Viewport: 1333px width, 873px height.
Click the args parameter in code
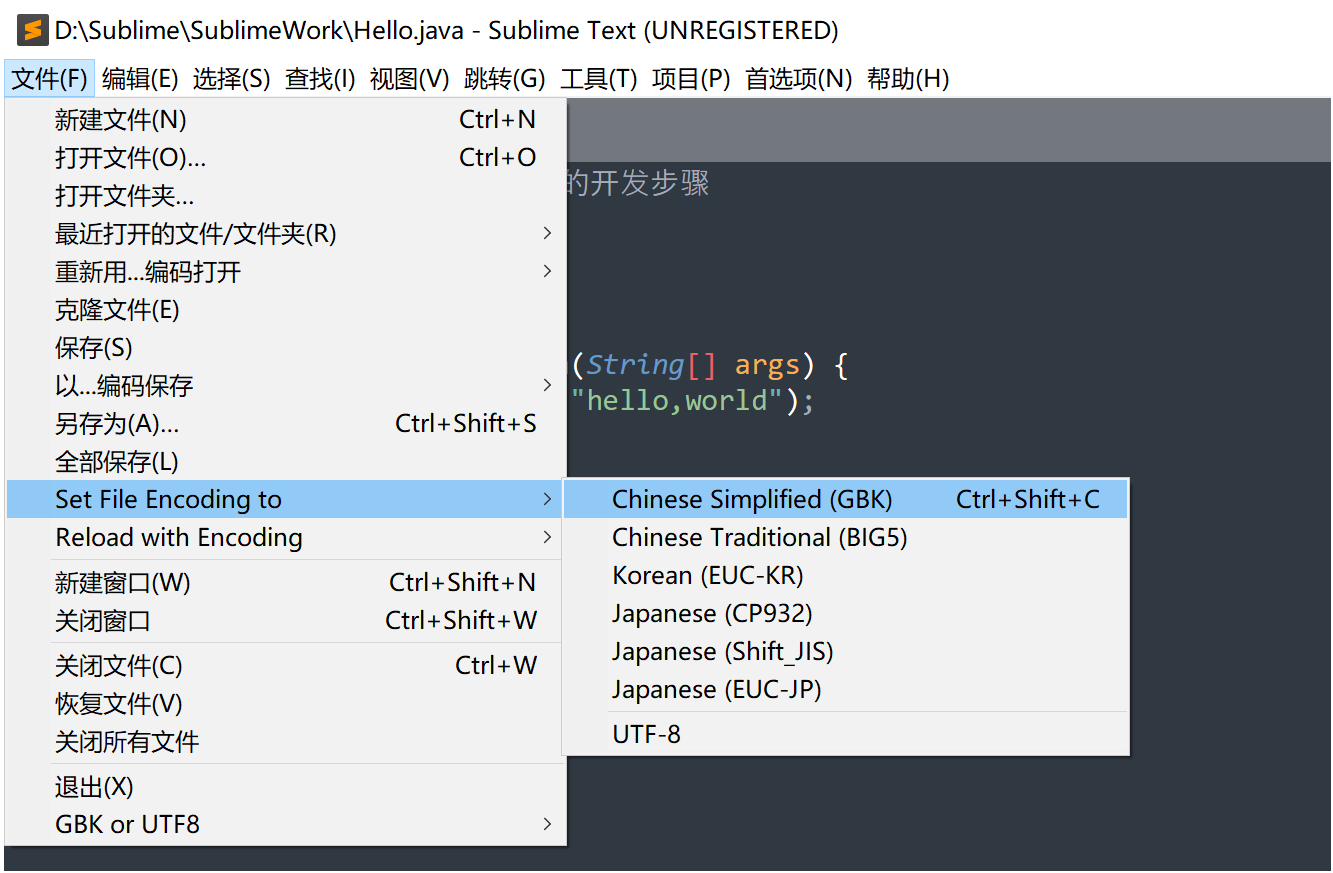coord(768,366)
